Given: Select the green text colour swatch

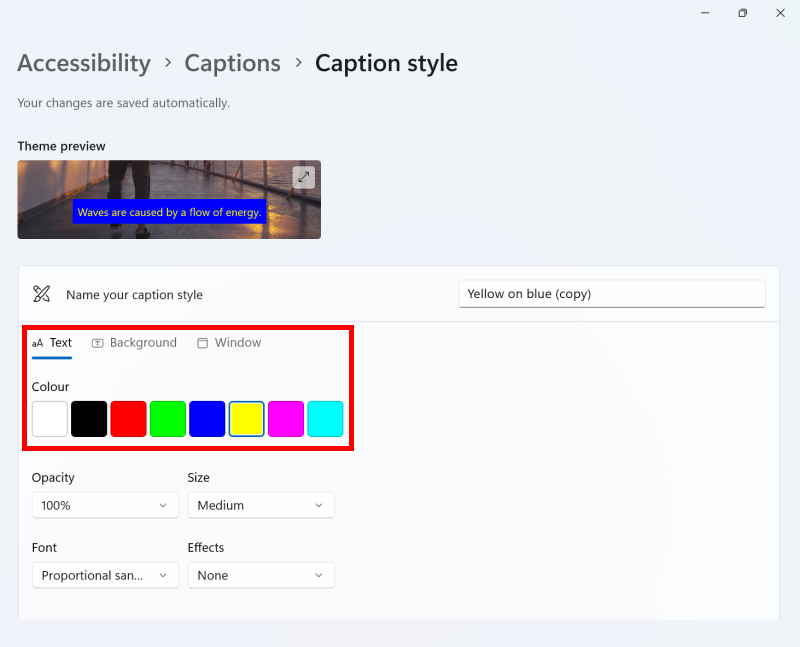Looking at the screenshot, I should tap(168, 419).
